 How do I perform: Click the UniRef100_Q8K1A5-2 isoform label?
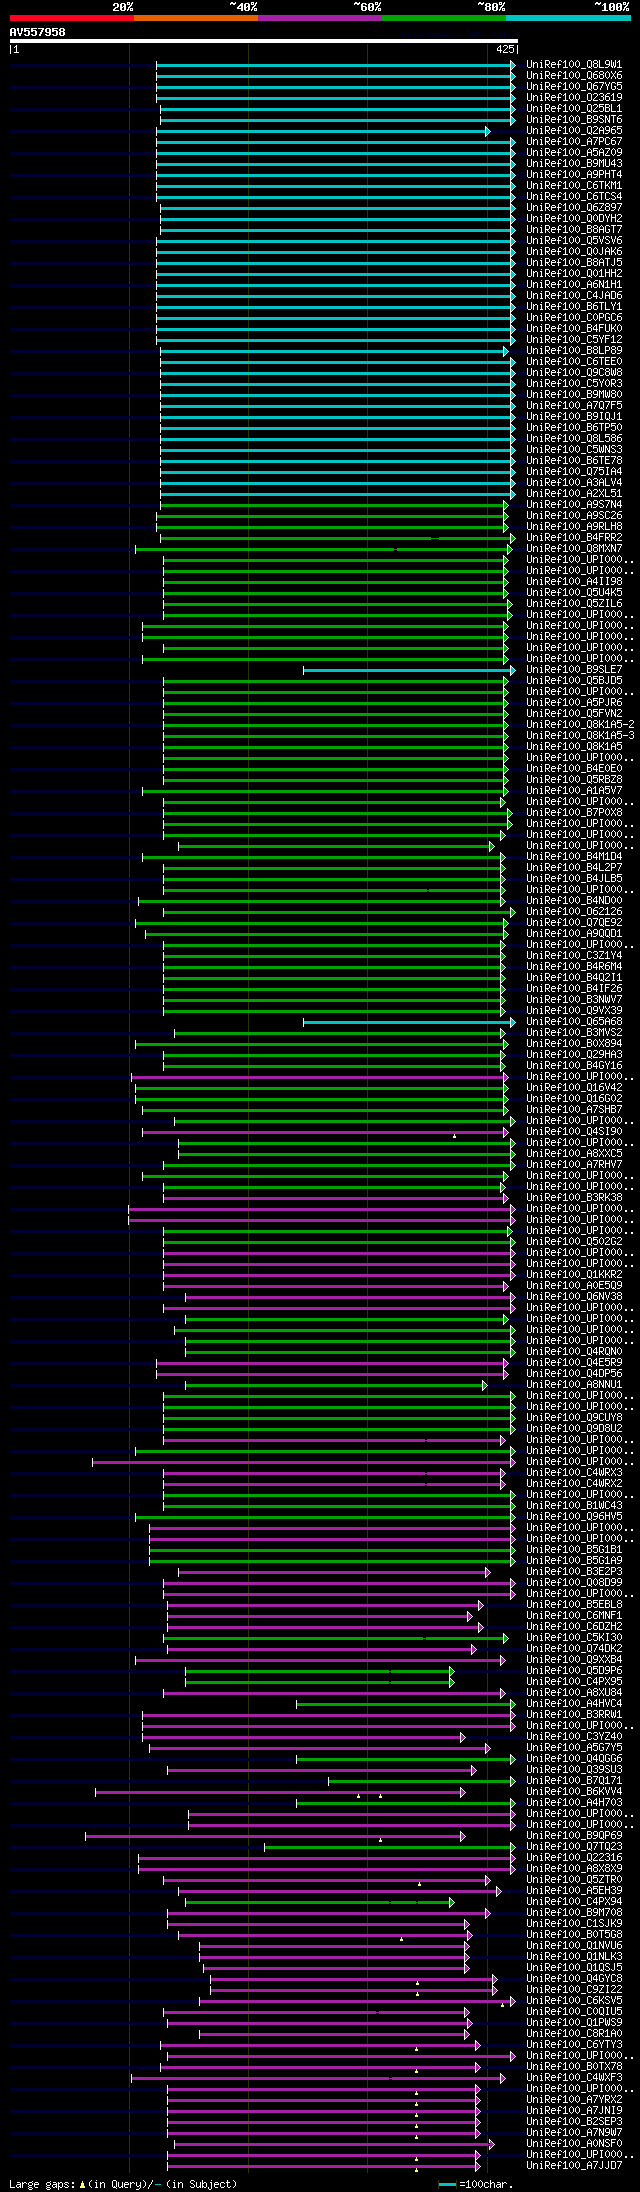[580, 725]
